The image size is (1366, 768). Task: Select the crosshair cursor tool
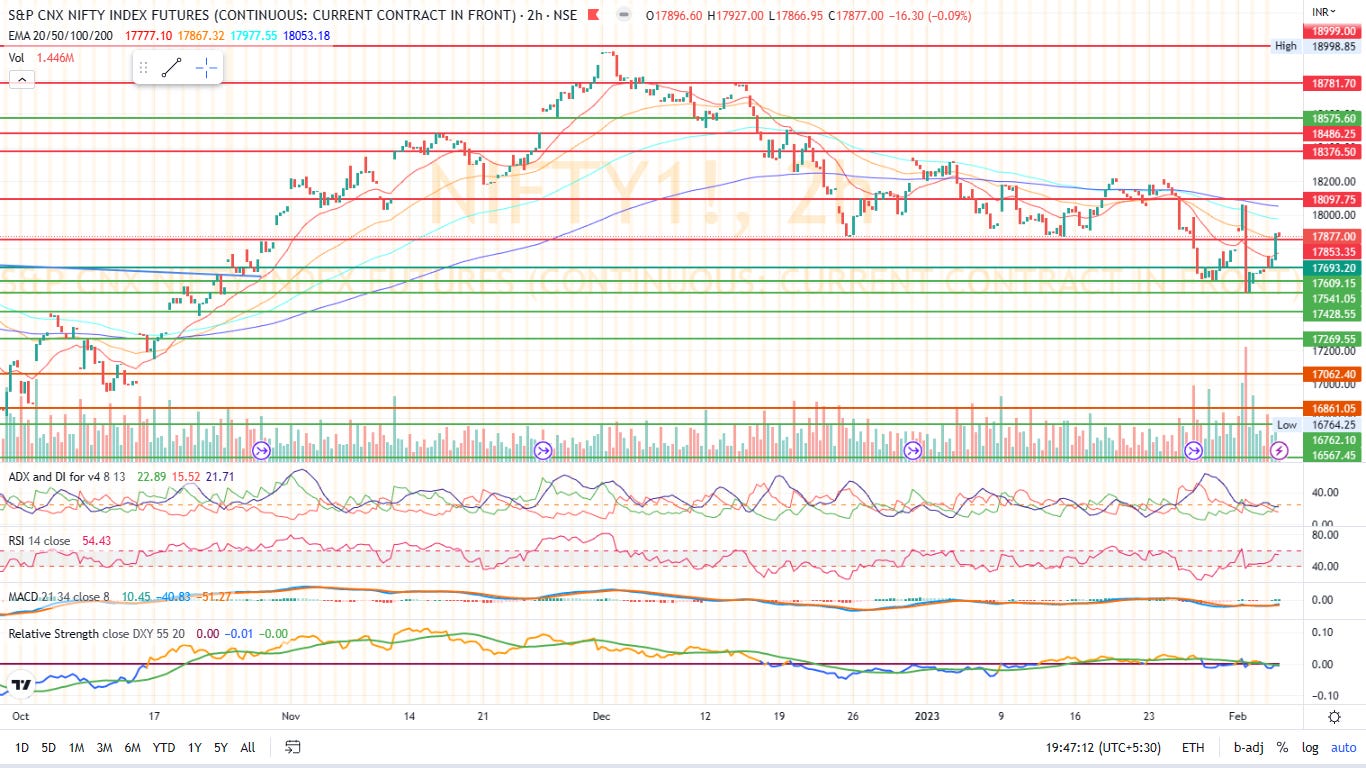(x=206, y=68)
